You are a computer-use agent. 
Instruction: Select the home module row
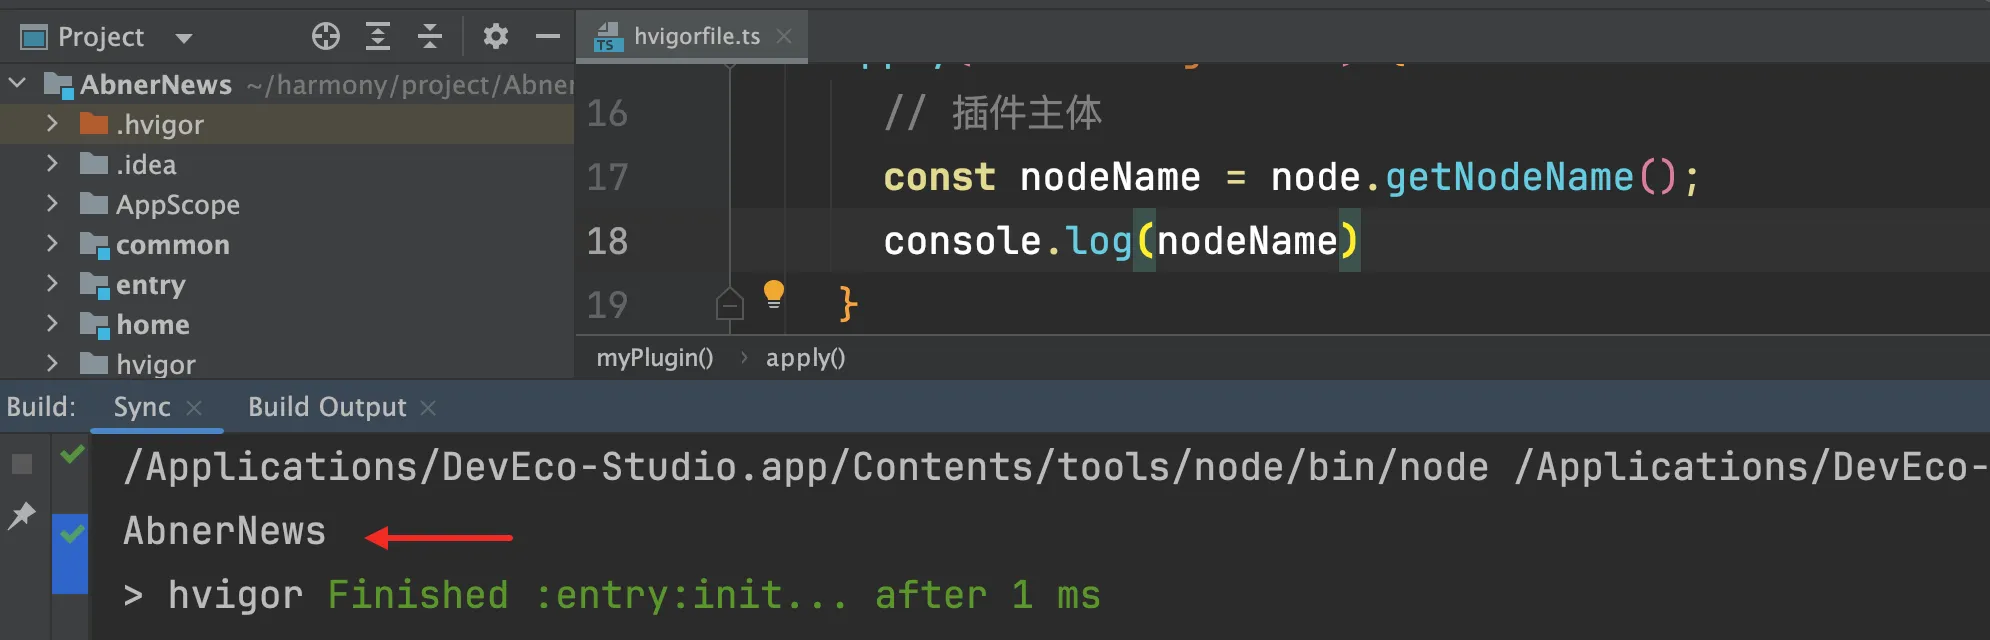(287, 324)
